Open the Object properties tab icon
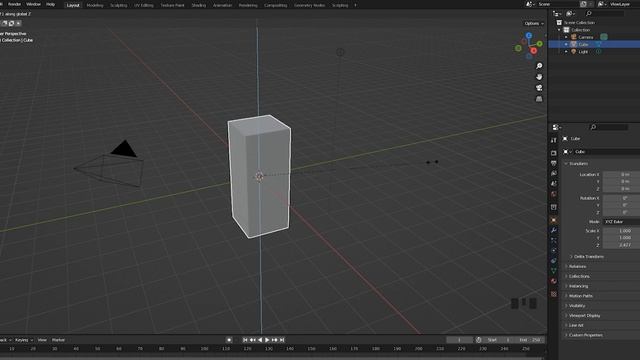Image resolution: width=640 pixels, height=360 pixels. (553, 220)
